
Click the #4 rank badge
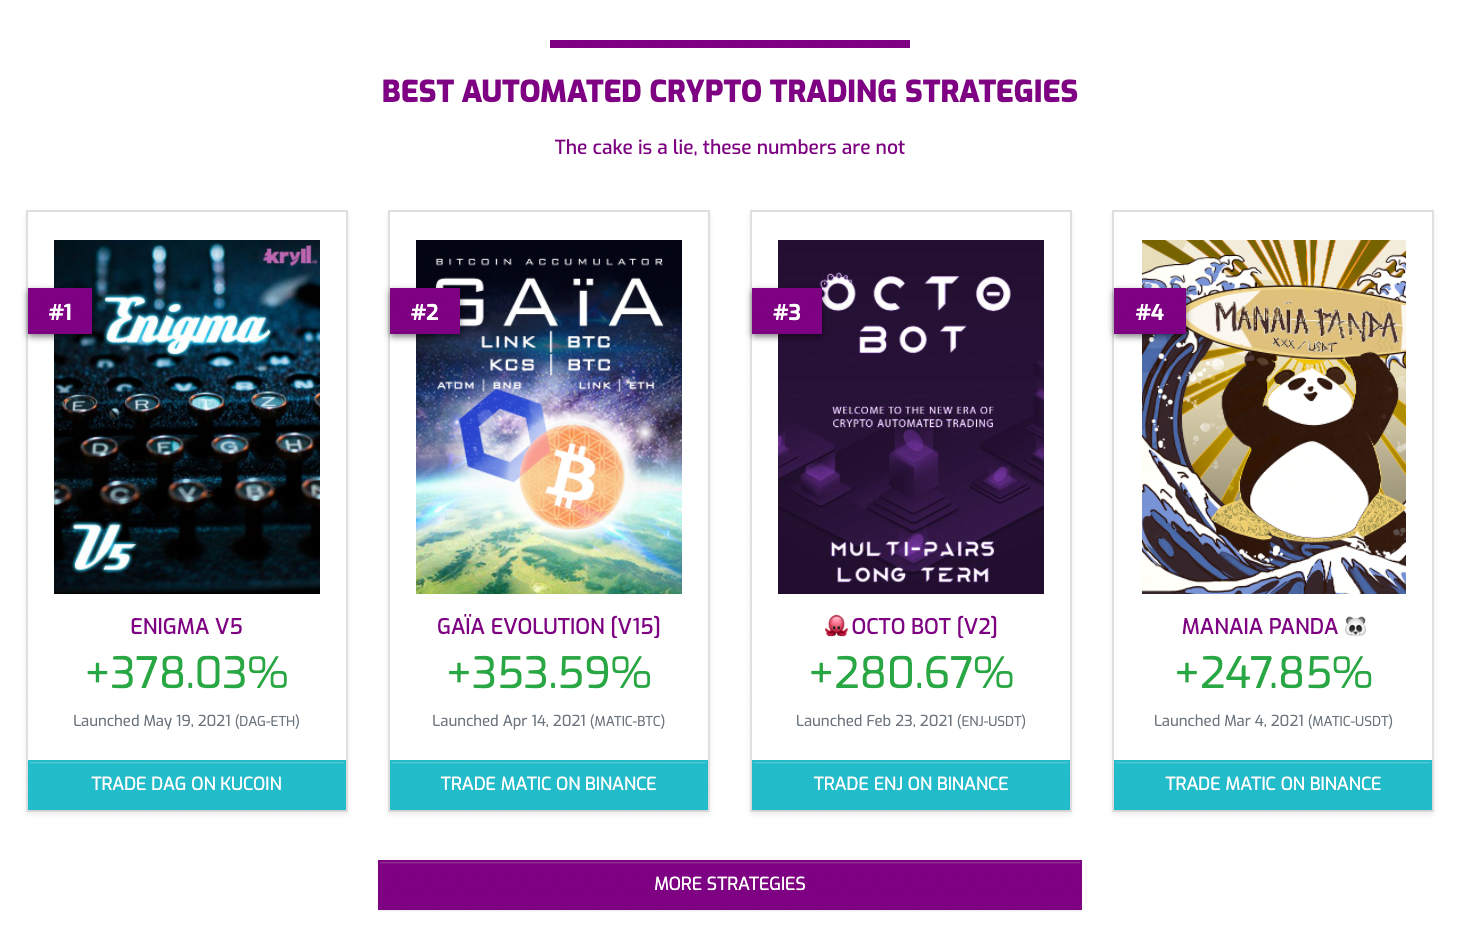coord(1149,311)
